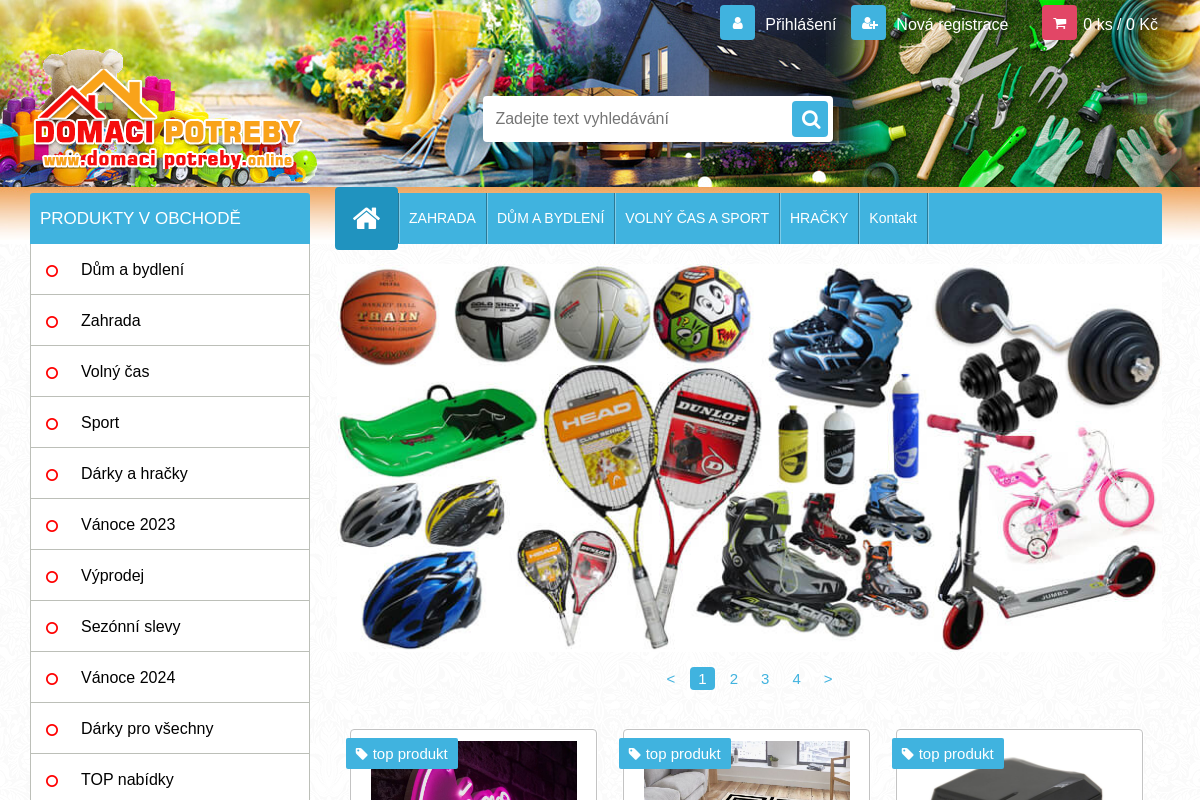
Task: Click the carousel next arrow
Action: click(x=828, y=679)
